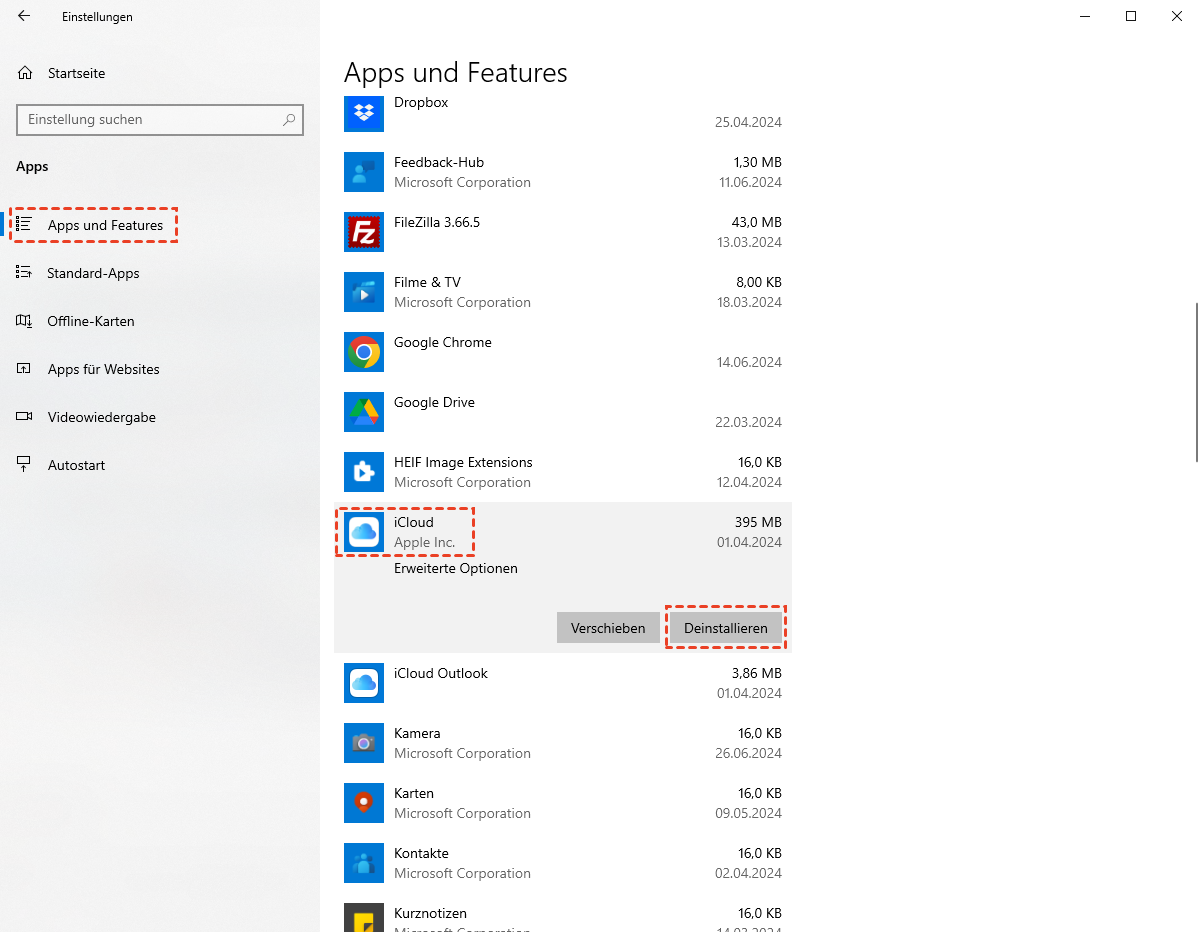Click the Einstellung suchen search field
Image resolution: width=1200 pixels, height=932 pixels.
coord(150,119)
